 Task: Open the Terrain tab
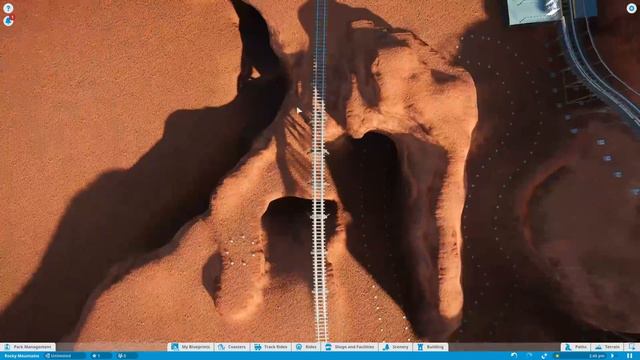coord(607,347)
